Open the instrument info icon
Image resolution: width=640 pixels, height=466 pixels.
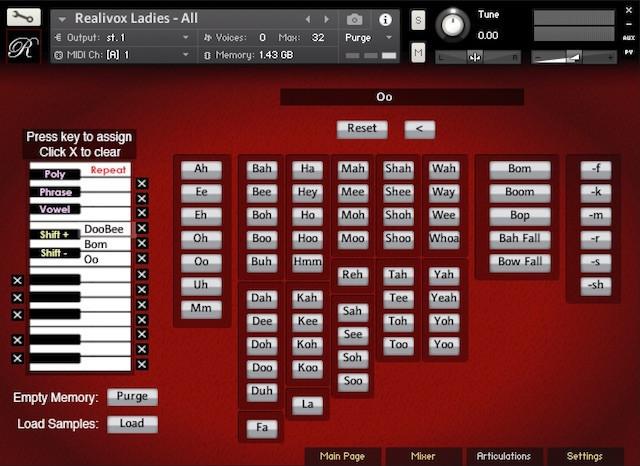[385, 19]
